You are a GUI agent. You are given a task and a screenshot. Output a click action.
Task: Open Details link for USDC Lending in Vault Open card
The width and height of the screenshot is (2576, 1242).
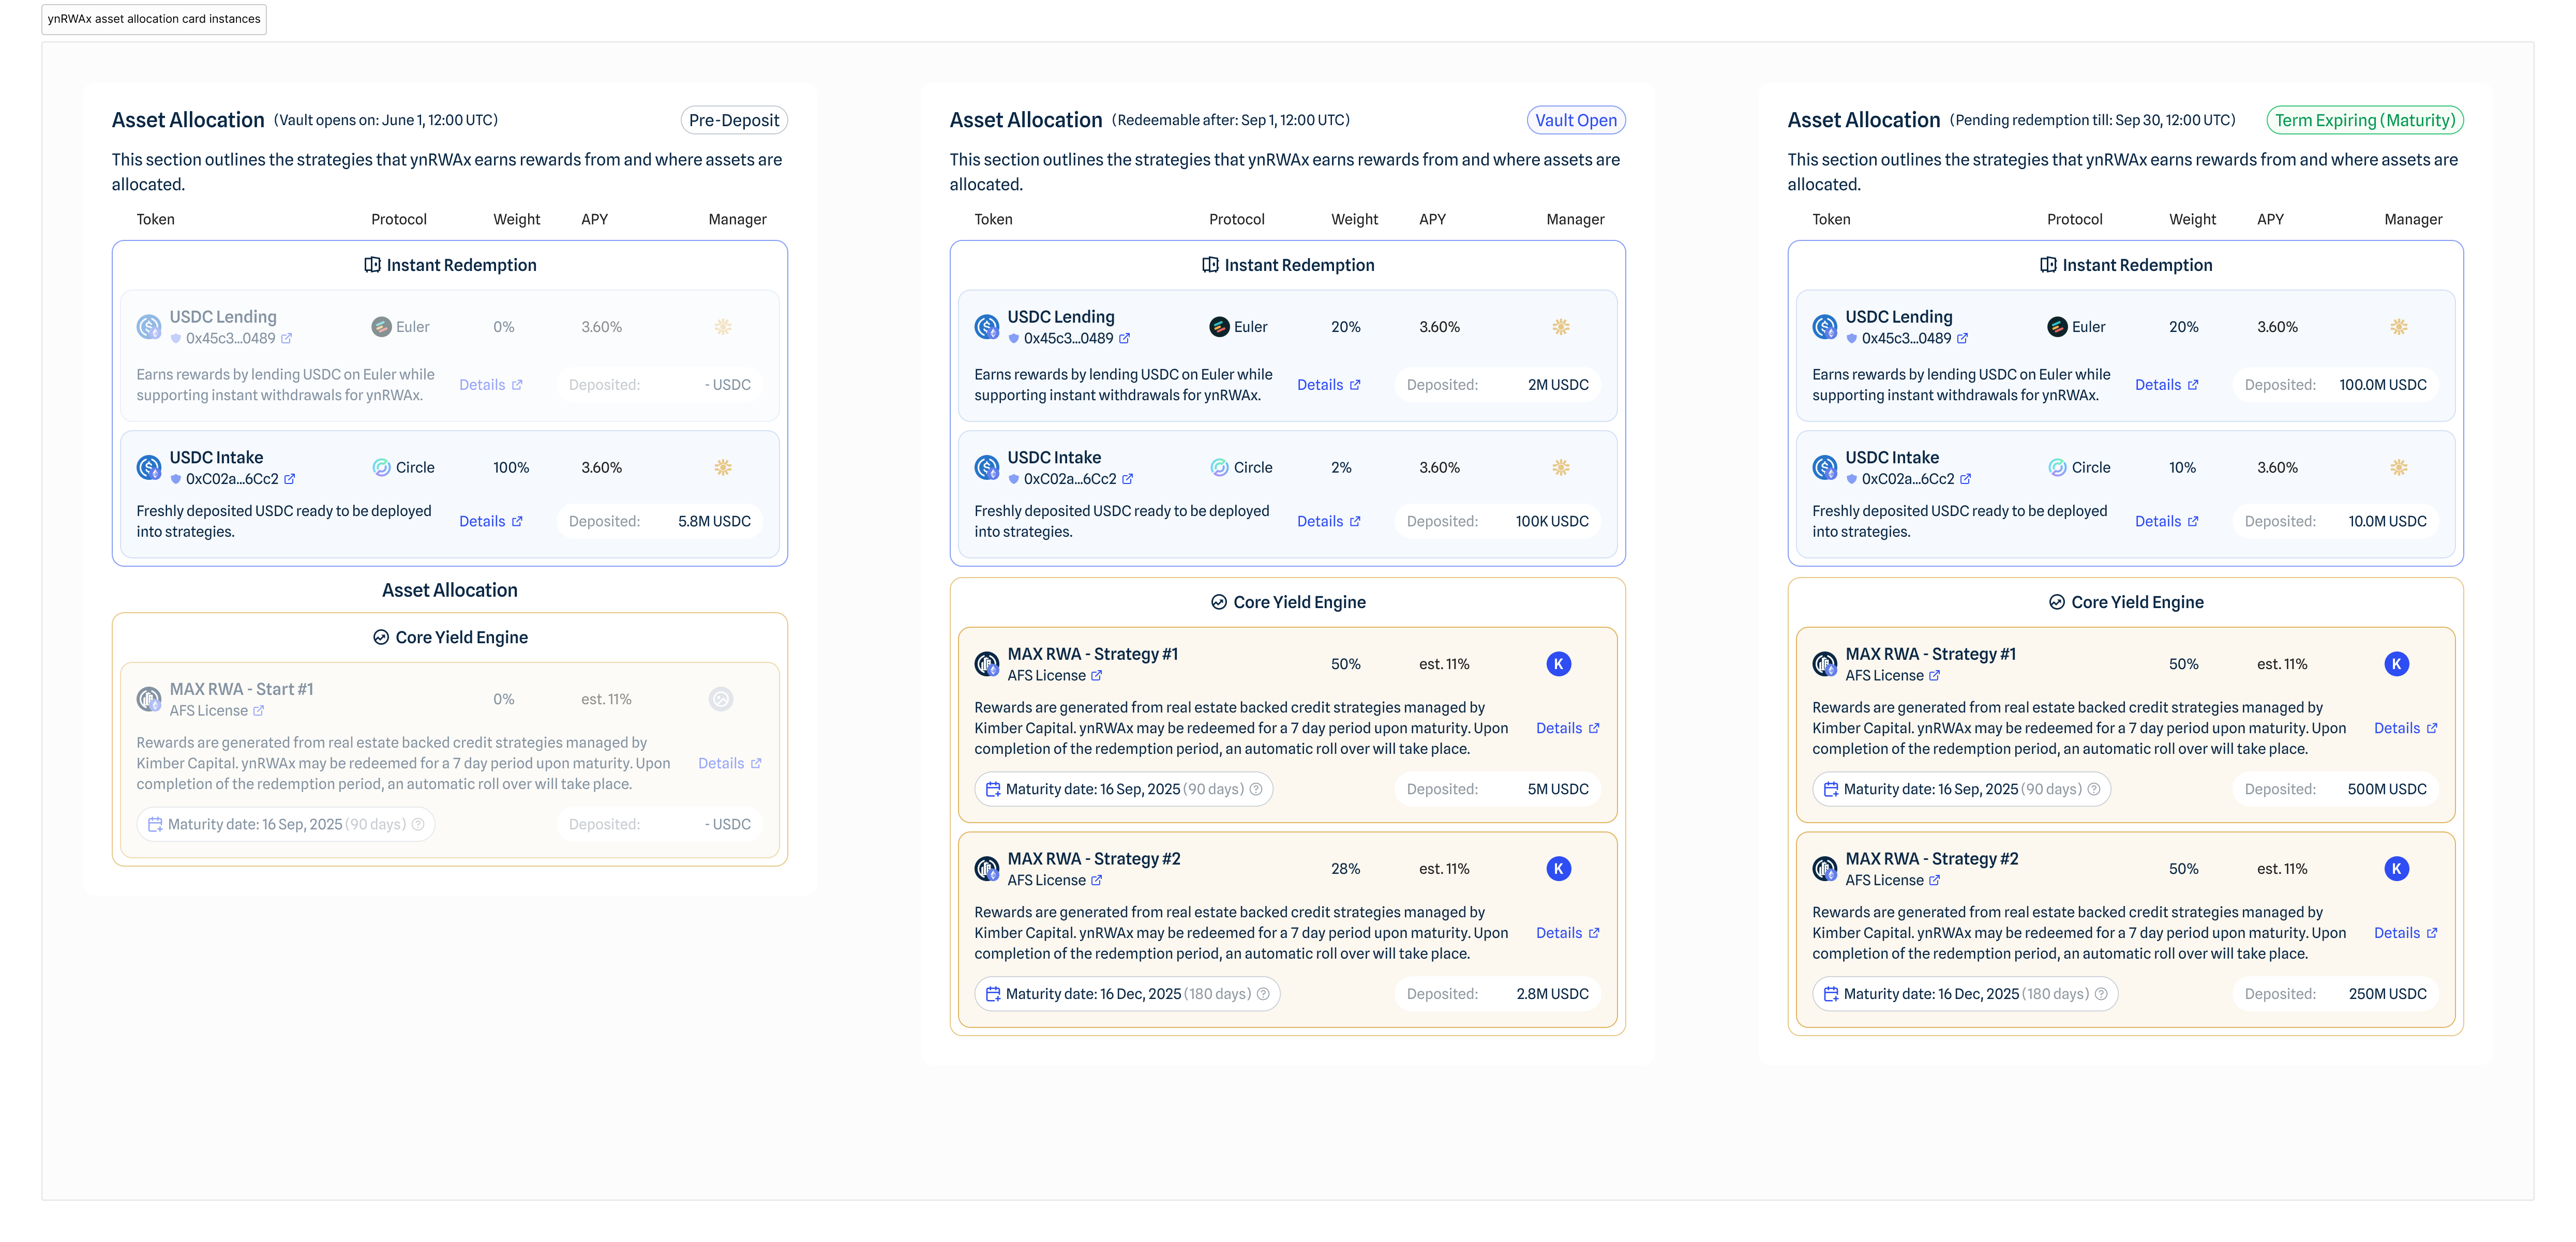pos(1329,385)
